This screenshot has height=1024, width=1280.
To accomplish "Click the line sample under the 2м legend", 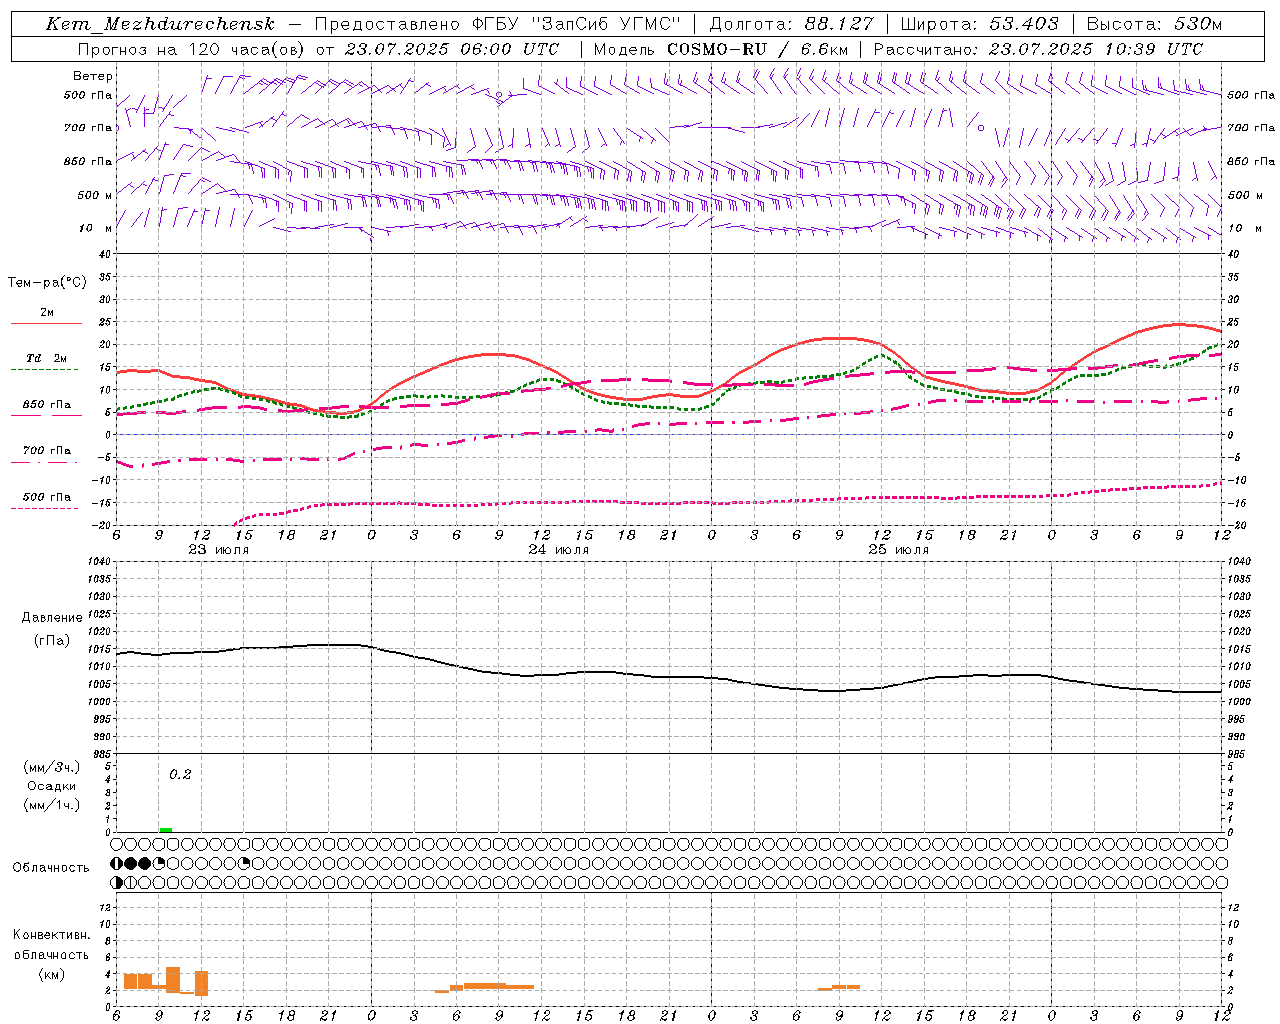I will pos(46,324).
